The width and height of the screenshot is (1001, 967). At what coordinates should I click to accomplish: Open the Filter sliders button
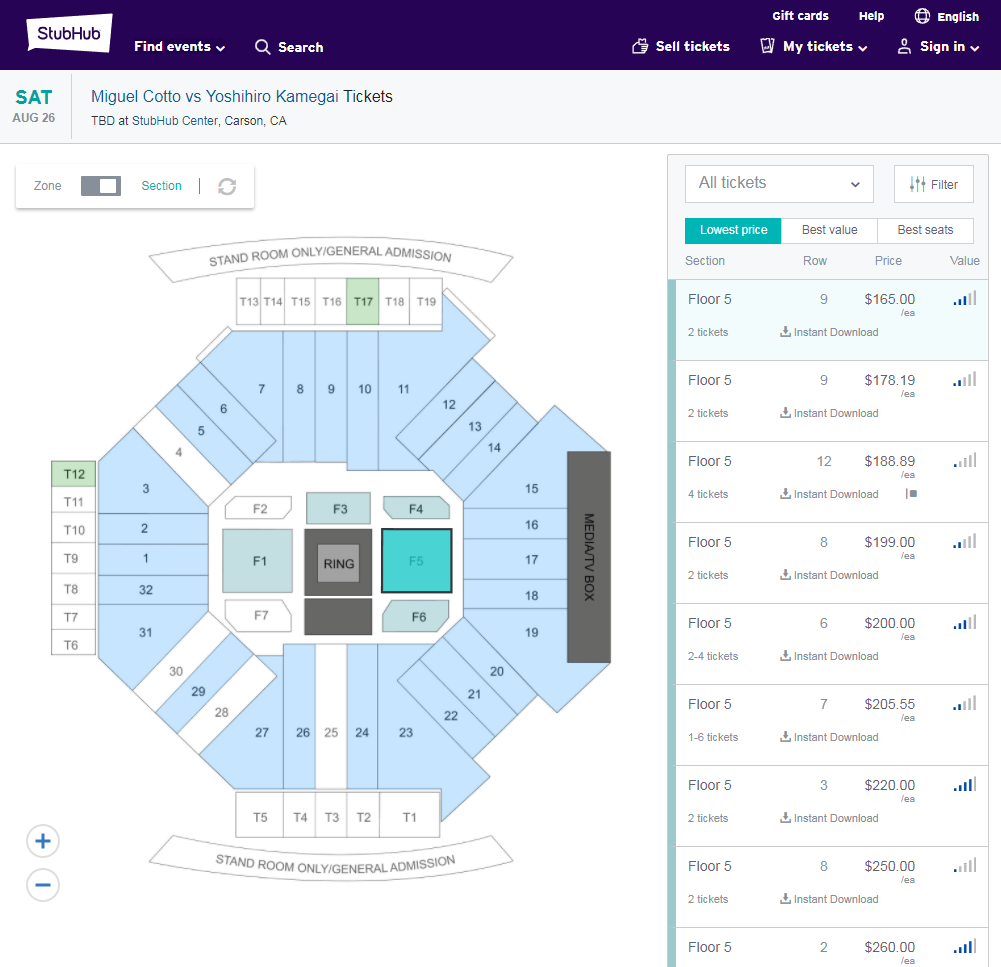[933, 184]
